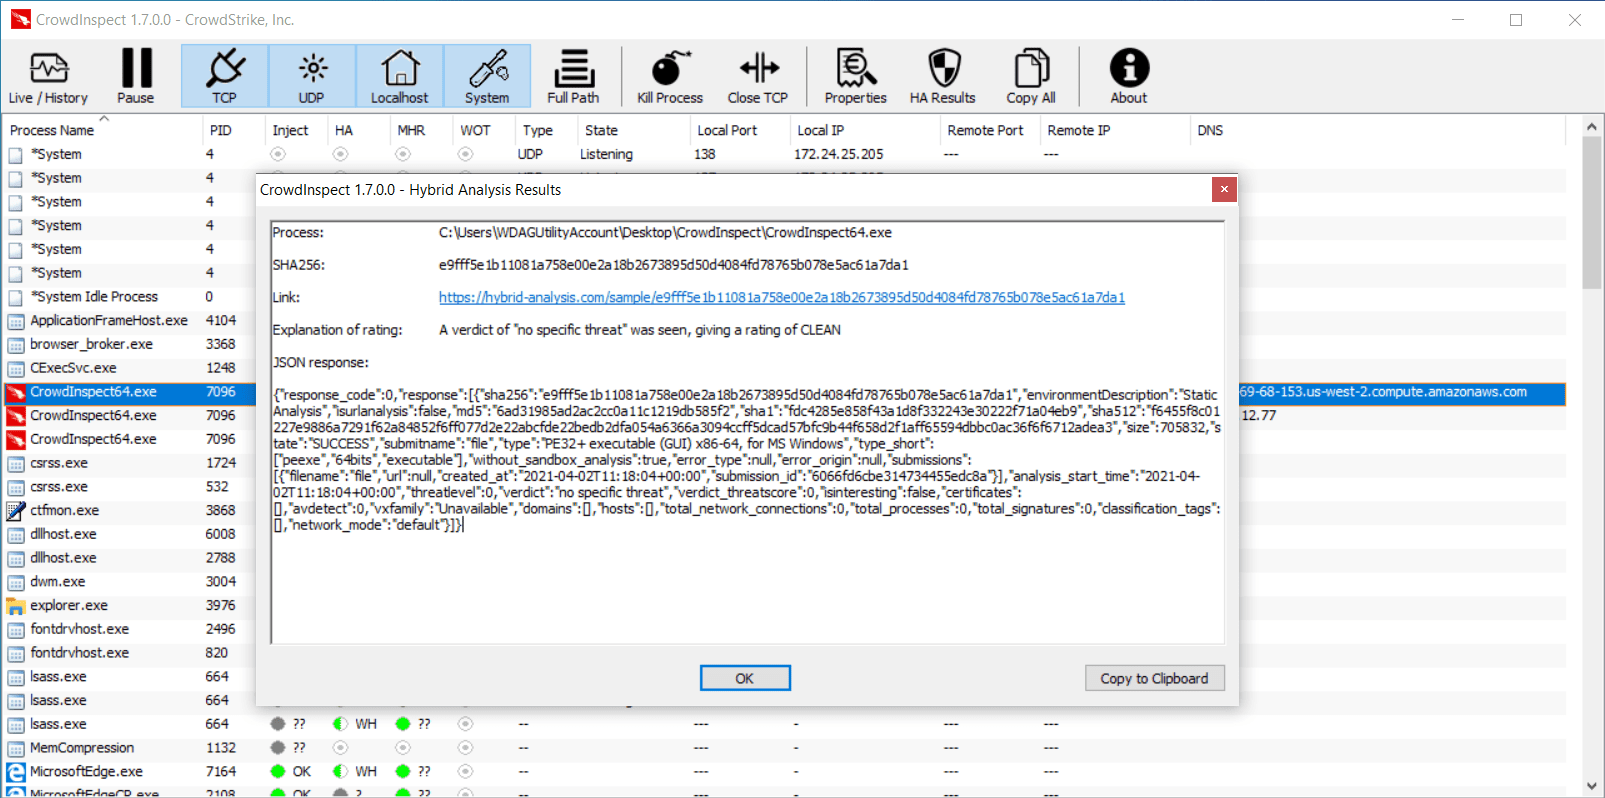Click the WOT column header
Image resolution: width=1605 pixels, height=798 pixels.
(483, 130)
